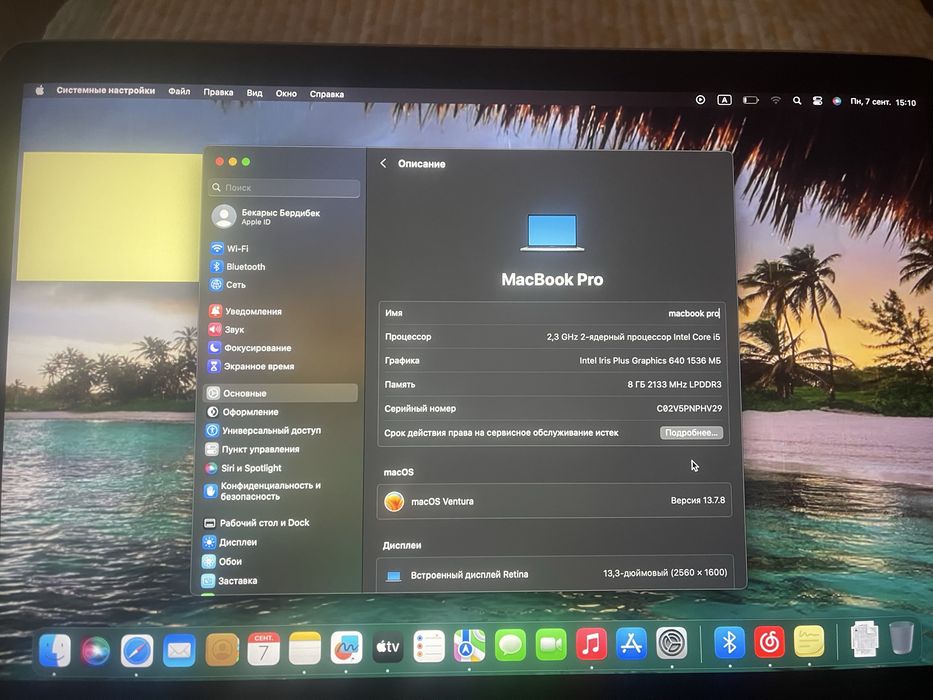Show battery status in menu bar

(x=750, y=100)
